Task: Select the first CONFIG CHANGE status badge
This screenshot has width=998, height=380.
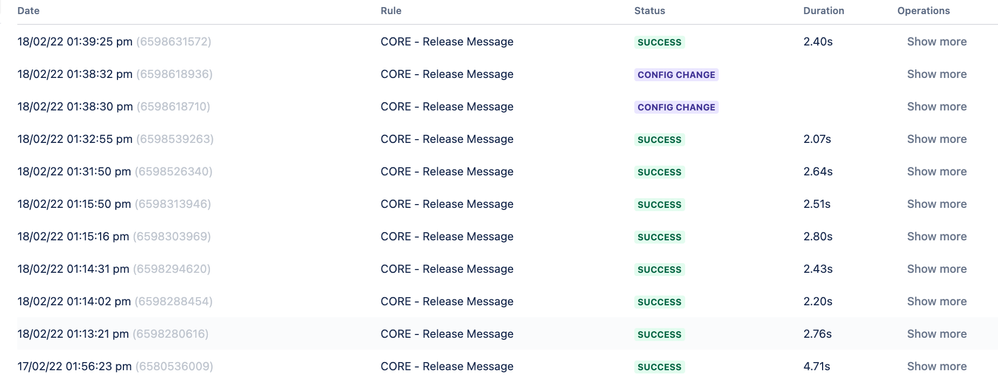Action: 676,74
